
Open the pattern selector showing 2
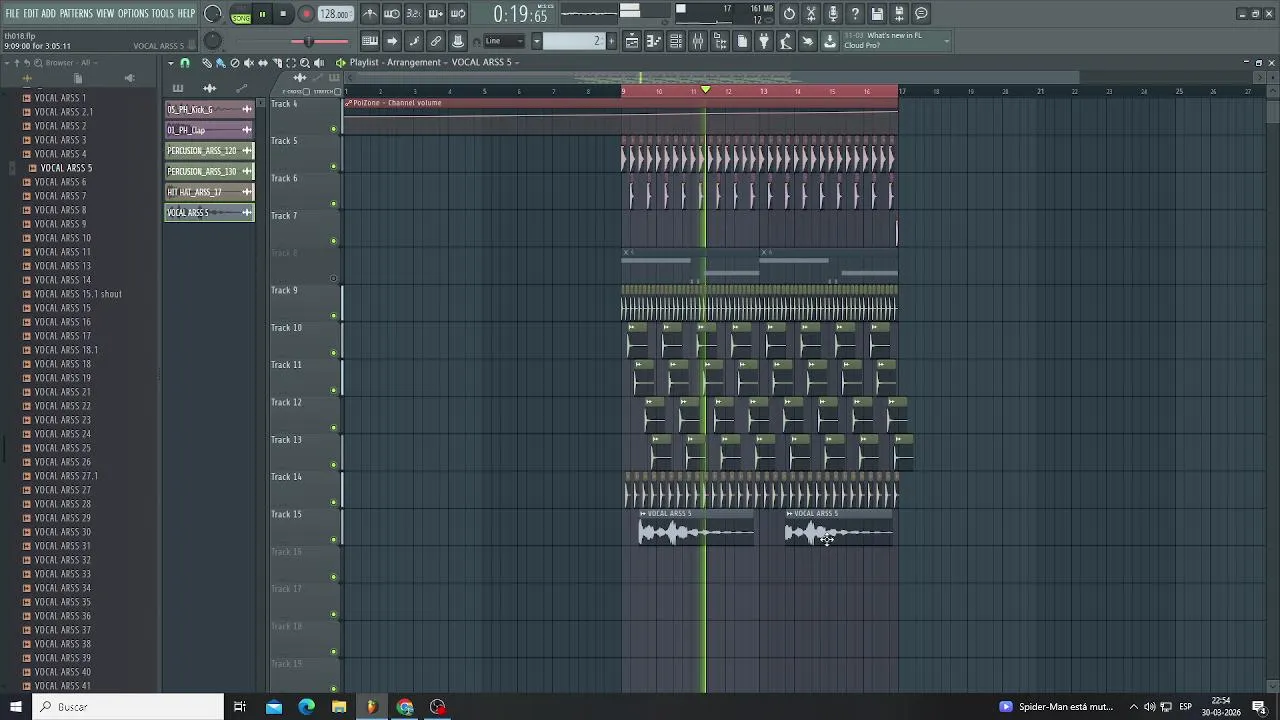coord(572,41)
